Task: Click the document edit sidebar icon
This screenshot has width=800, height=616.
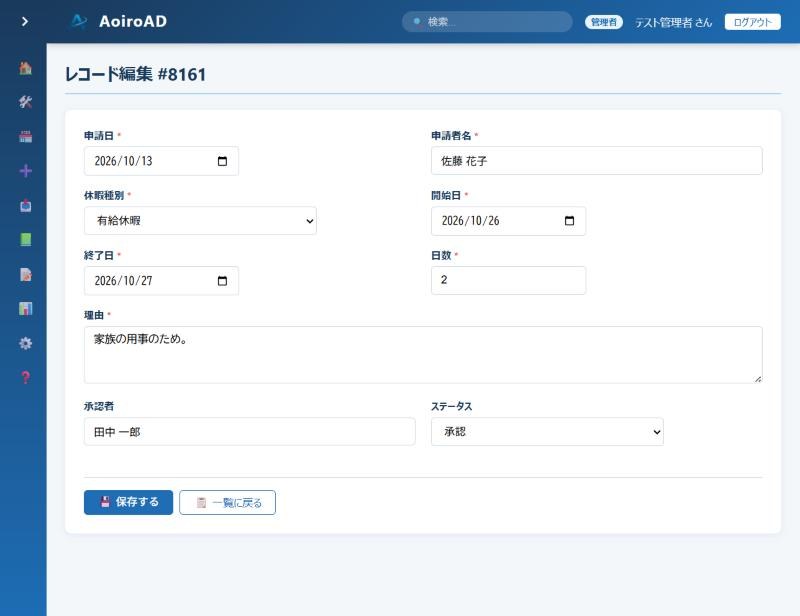Action: point(26,274)
